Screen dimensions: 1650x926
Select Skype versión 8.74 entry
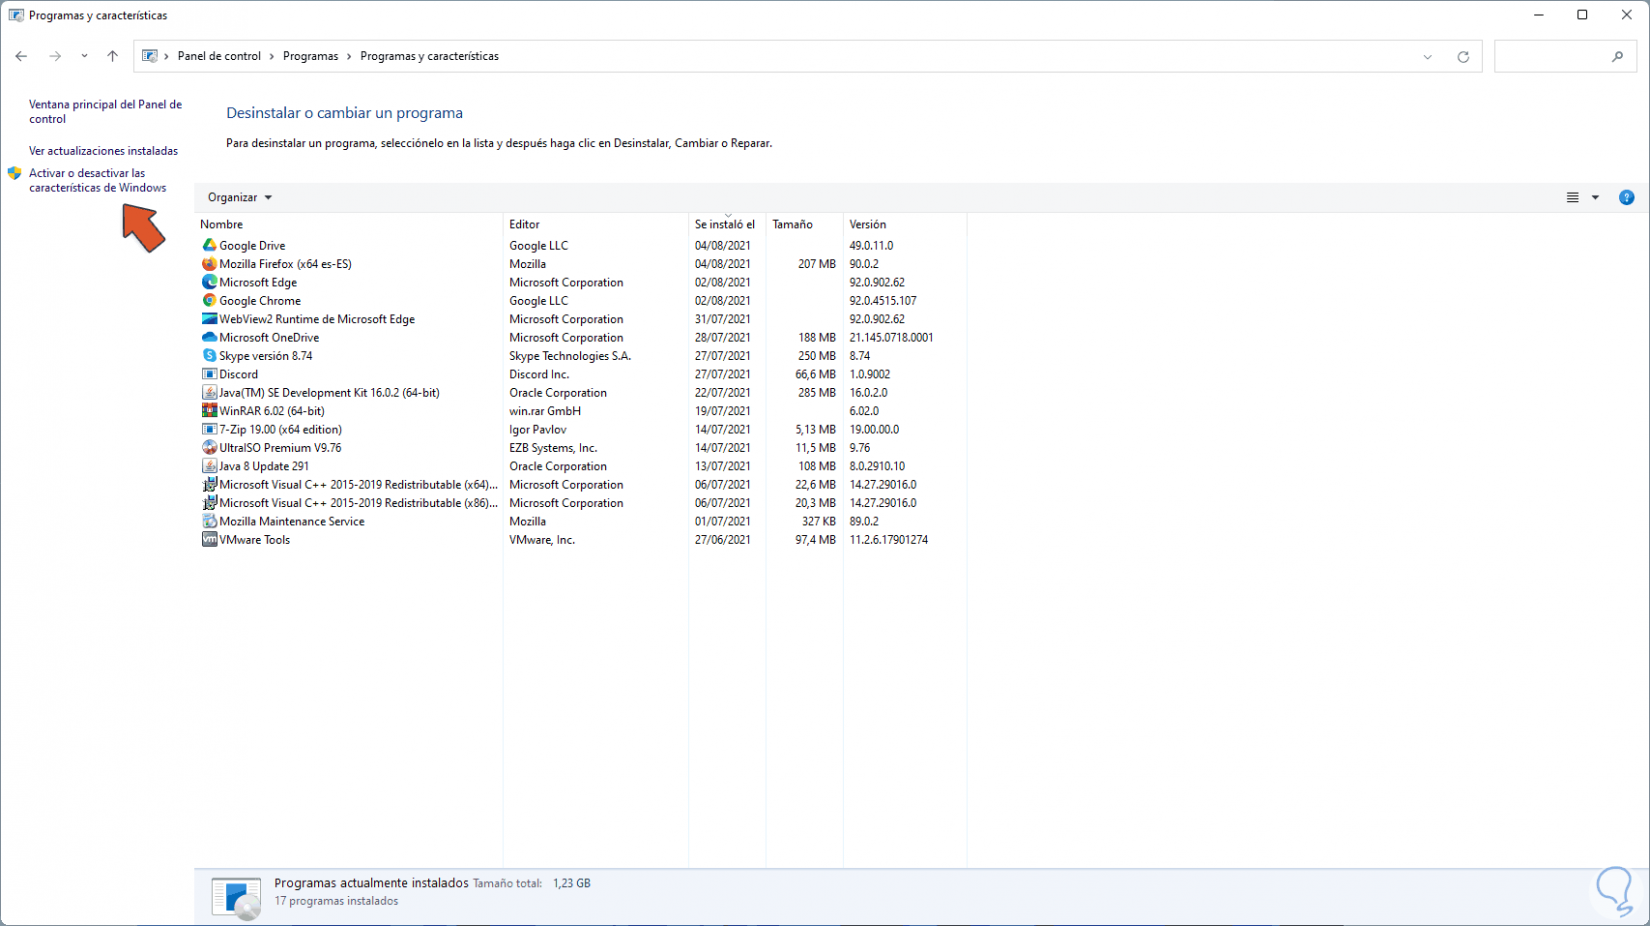(x=266, y=356)
